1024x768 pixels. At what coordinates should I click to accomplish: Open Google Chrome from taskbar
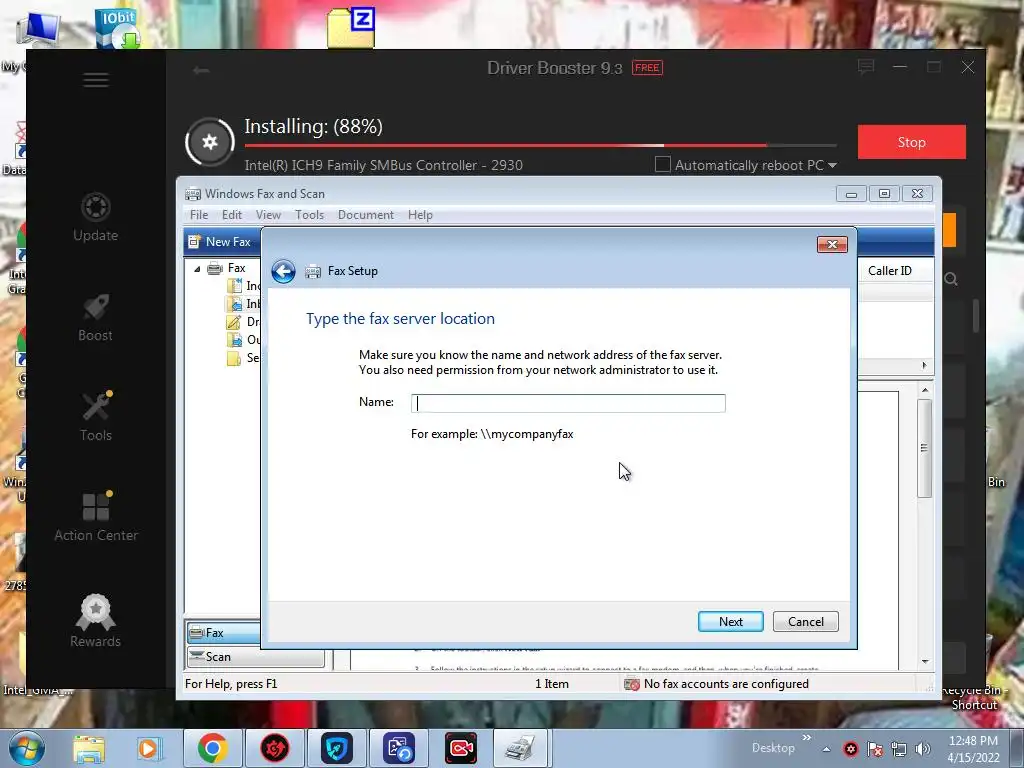tap(213, 748)
